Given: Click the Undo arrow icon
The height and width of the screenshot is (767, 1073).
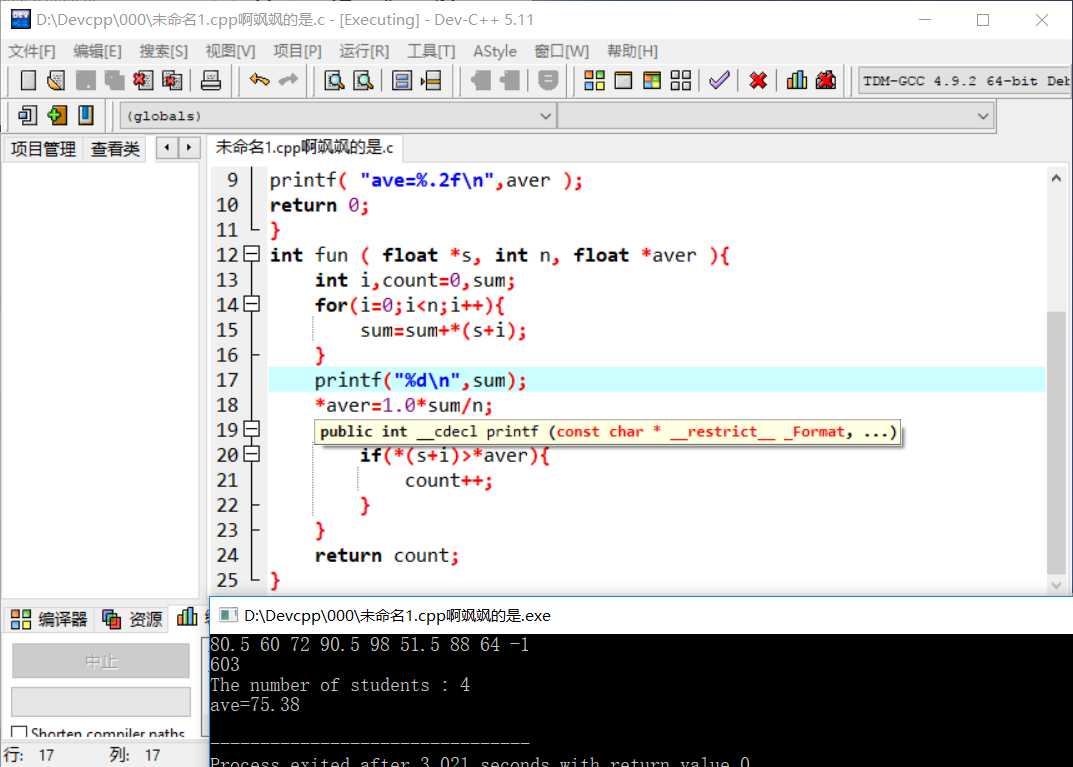Looking at the screenshot, I should (259, 80).
